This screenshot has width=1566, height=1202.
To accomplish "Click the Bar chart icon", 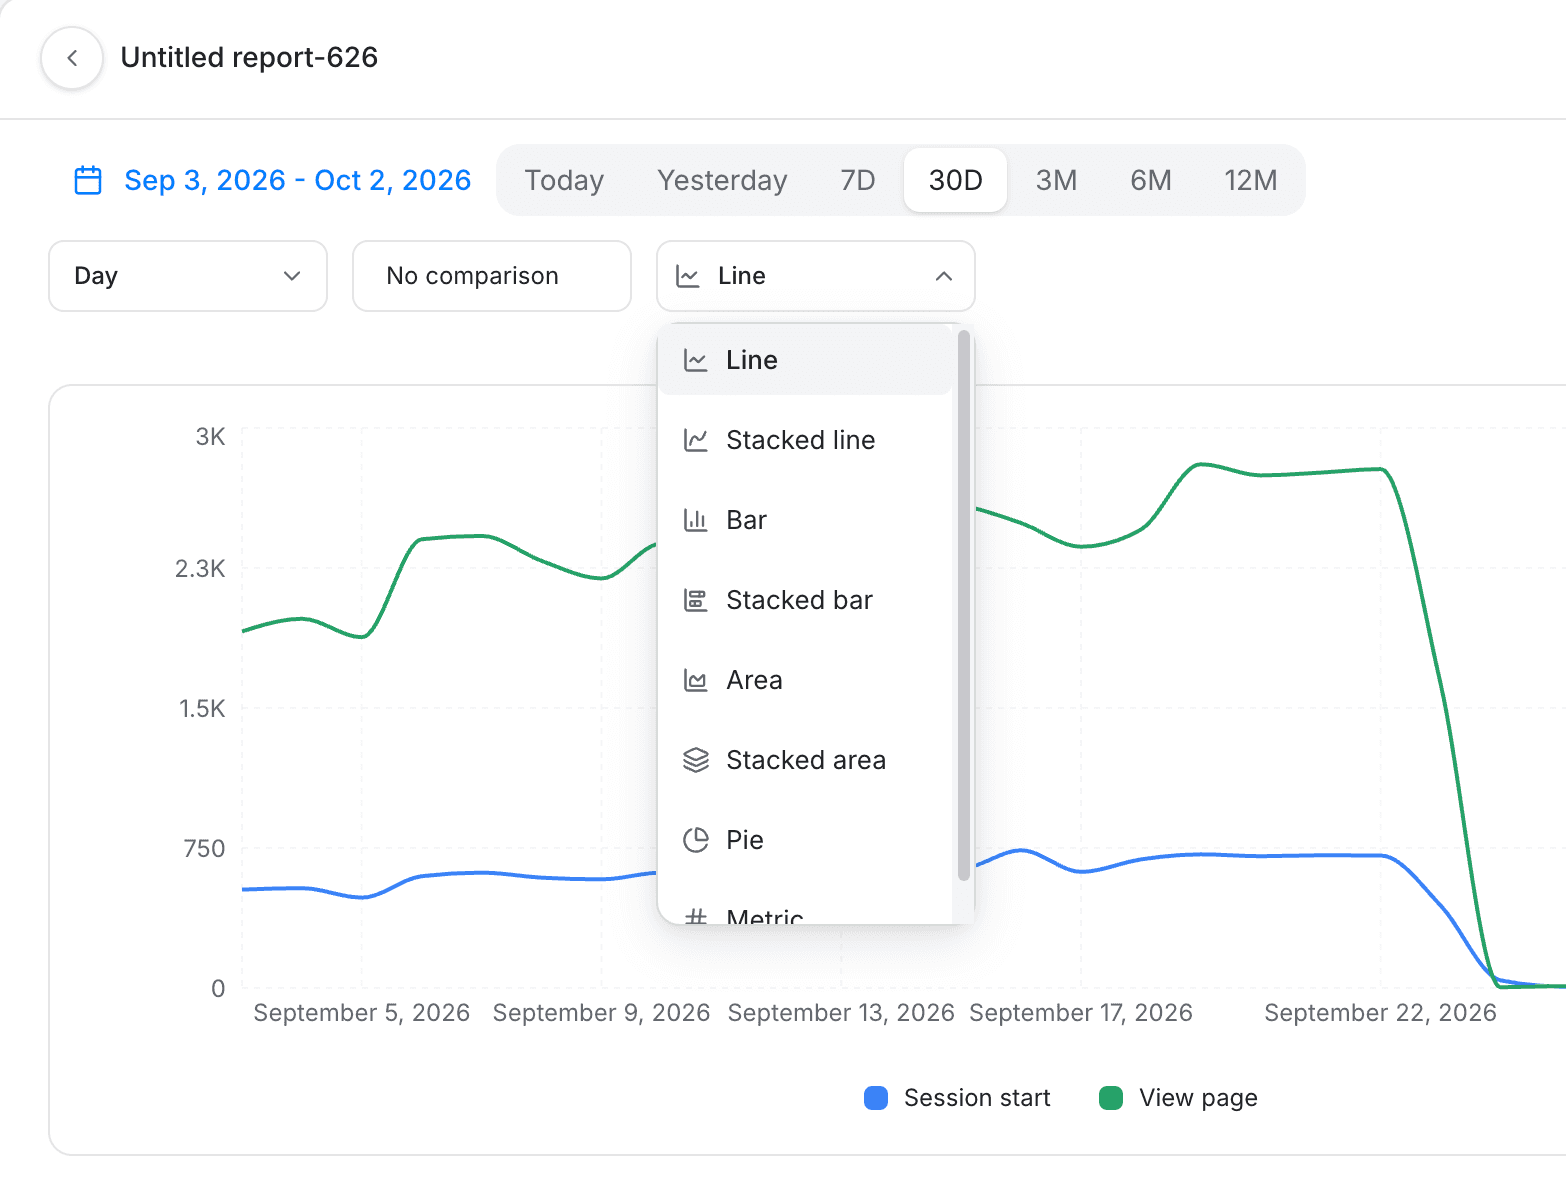I will click(695, 520).
